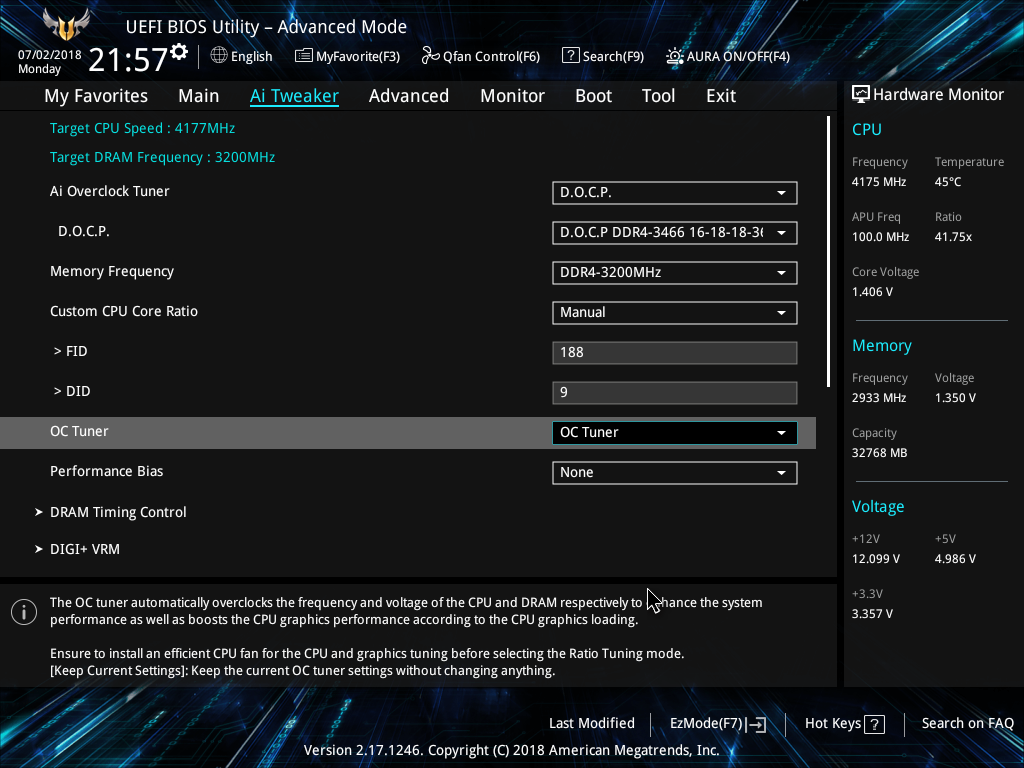
Task: Click the Hardware Monitor display icon
Action: point(861,95)
